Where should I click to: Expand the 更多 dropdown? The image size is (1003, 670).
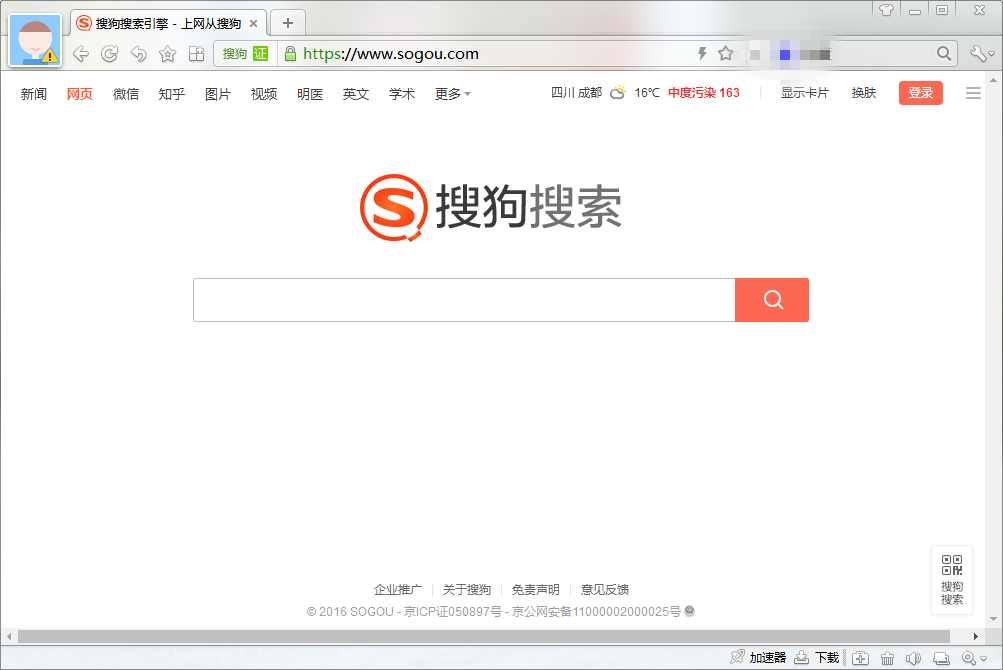(452, 94)
